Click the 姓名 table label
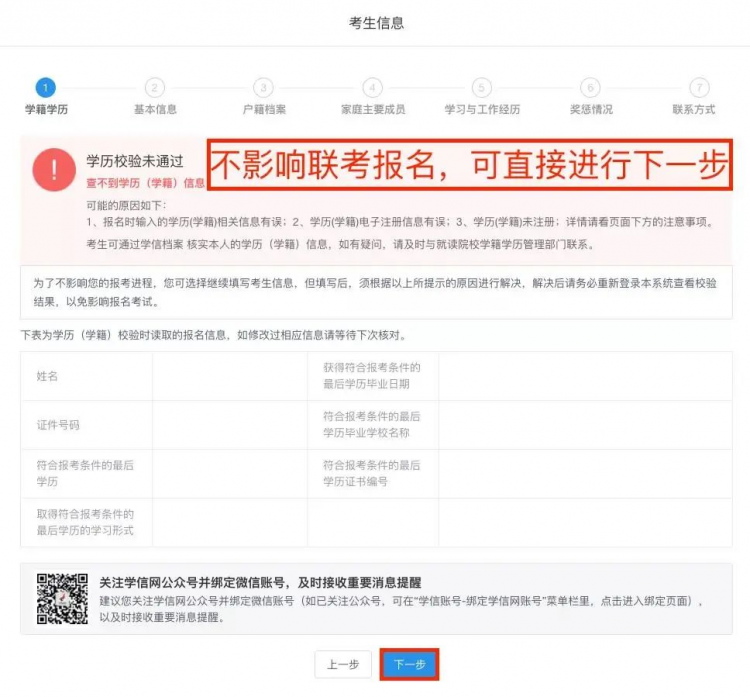This screenshot has width=750, height=697. pyautogui.click(x=47, y=376)
